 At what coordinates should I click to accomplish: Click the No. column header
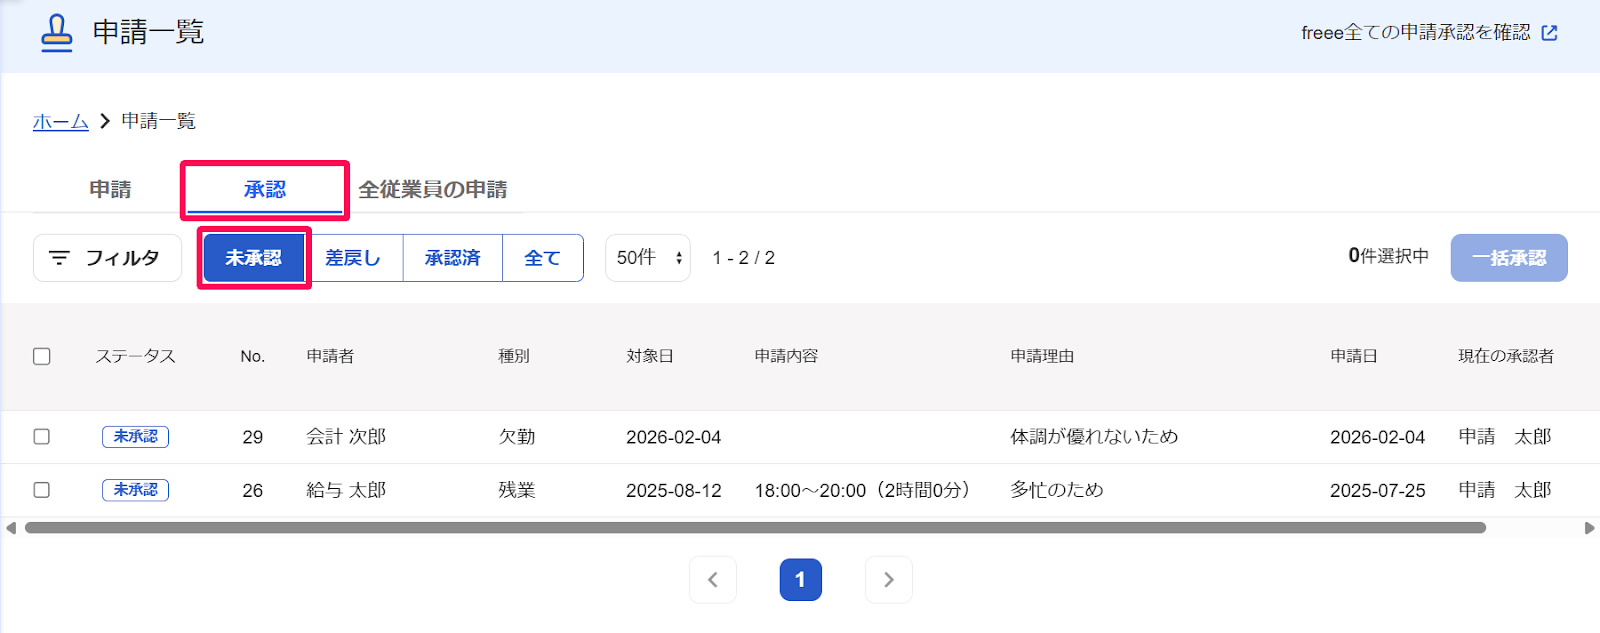[x=253, y=356]
